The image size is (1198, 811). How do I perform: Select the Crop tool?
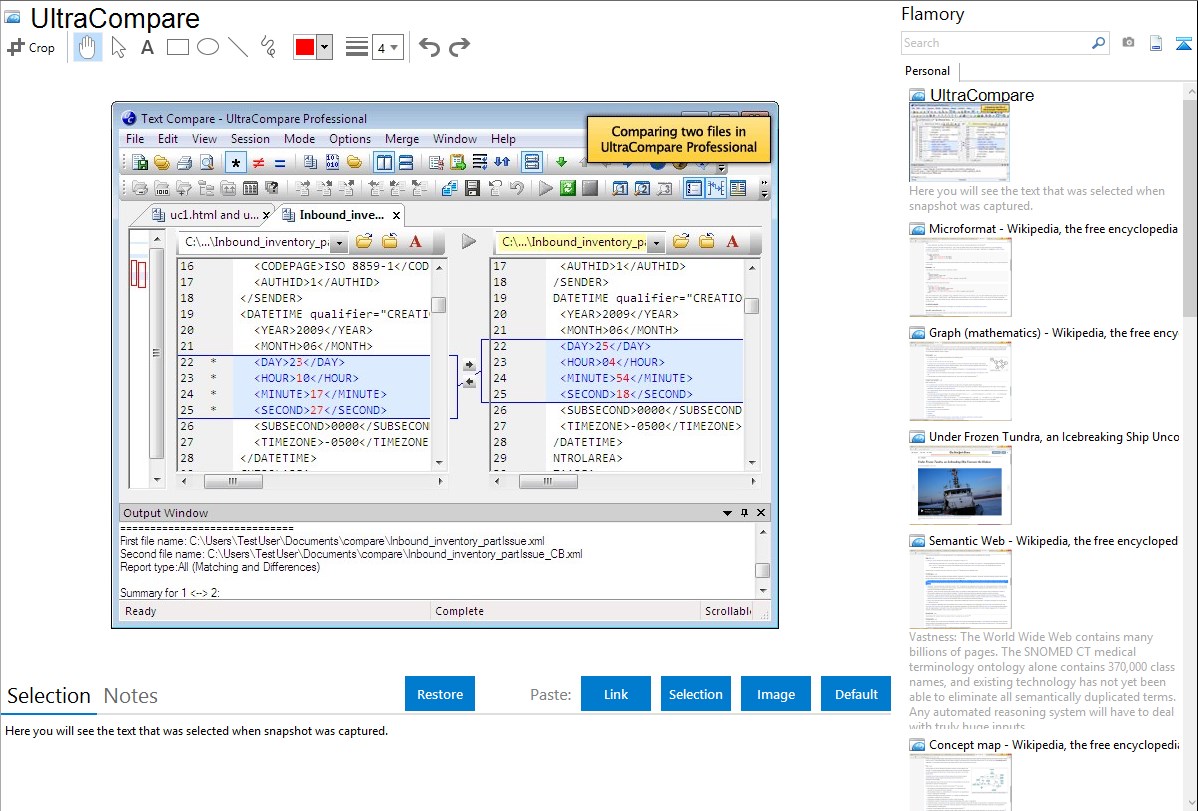pos(31,47)
